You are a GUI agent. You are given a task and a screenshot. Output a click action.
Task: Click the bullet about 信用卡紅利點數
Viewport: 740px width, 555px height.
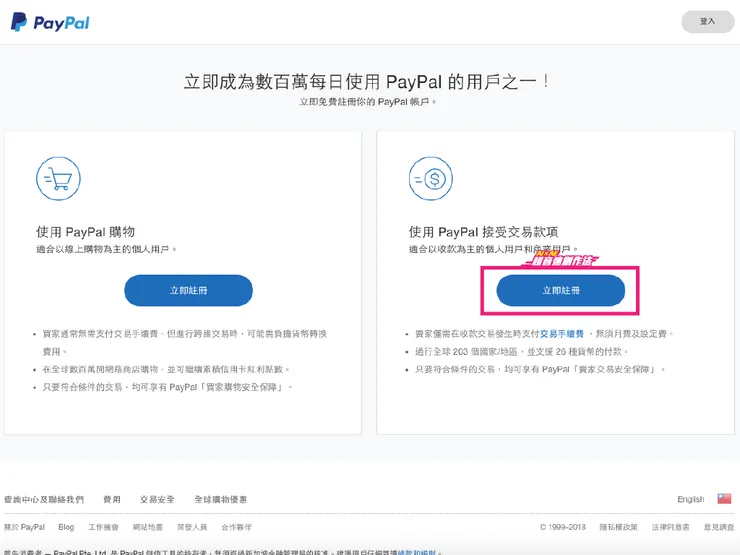(x=166, y=369)
